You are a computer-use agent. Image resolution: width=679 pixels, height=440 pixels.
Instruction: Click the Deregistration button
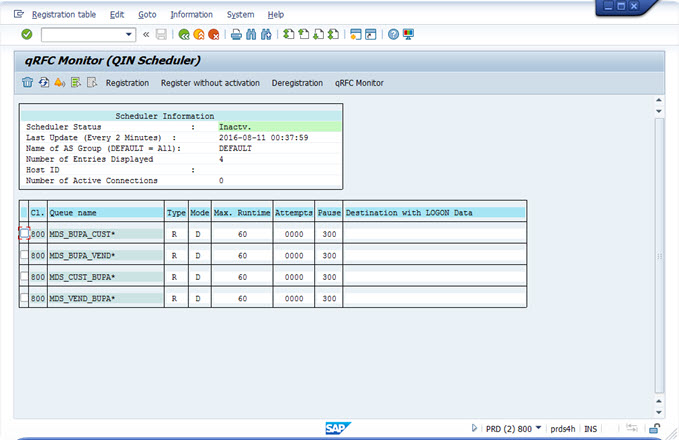coord(297,83)
